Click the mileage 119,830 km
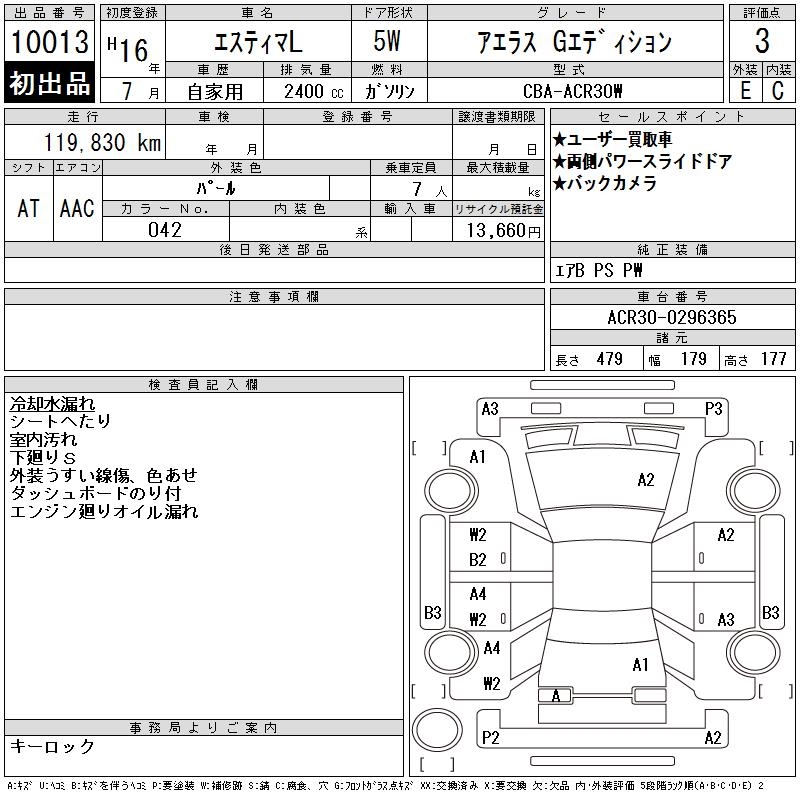800x800 pixels. pyautogui.click(x=102, y=142)
